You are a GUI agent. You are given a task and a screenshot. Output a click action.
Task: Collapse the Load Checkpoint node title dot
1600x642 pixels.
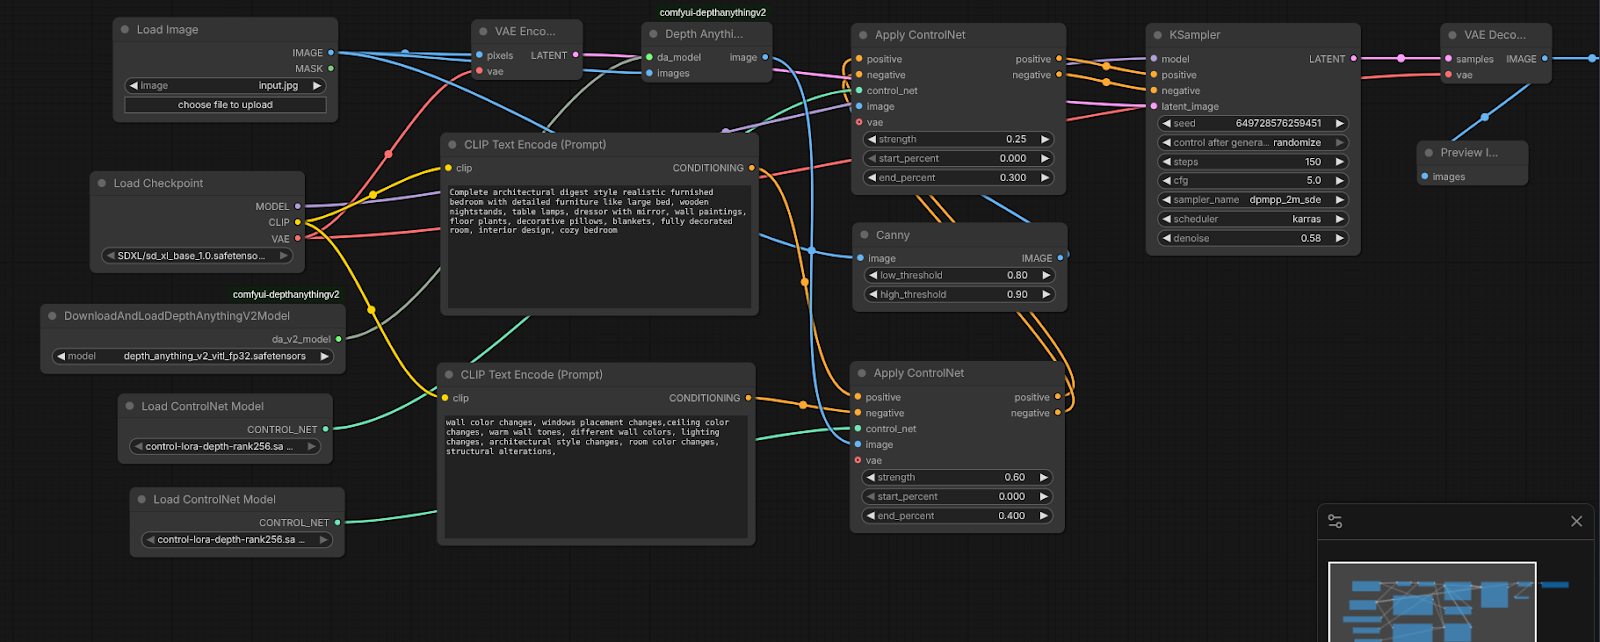click(102, 184)
